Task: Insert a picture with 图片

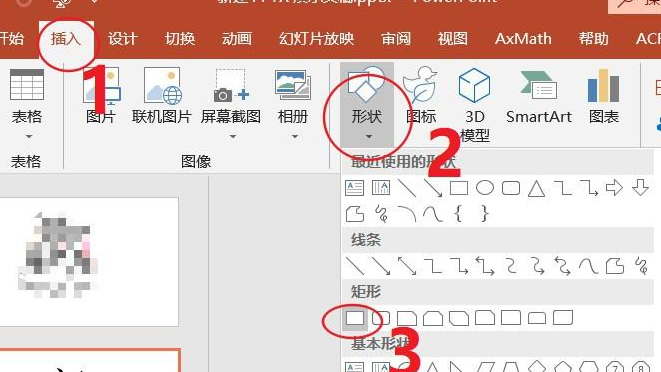Action: tap(102, 96)
